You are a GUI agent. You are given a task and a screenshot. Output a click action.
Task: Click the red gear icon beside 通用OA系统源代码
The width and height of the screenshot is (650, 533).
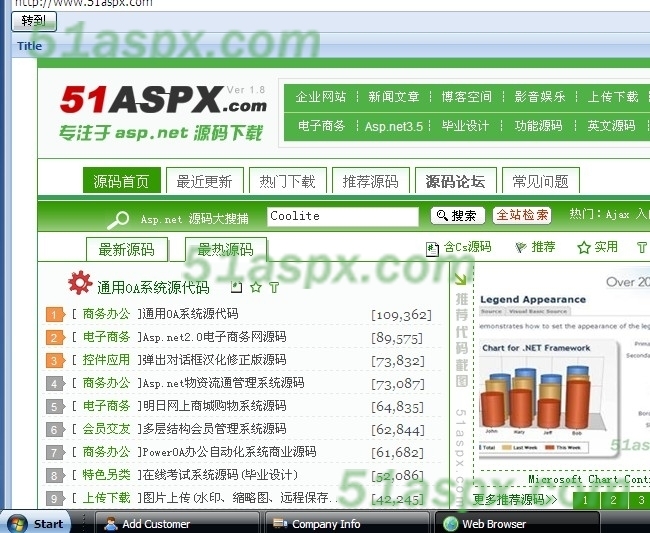point(80,283)
